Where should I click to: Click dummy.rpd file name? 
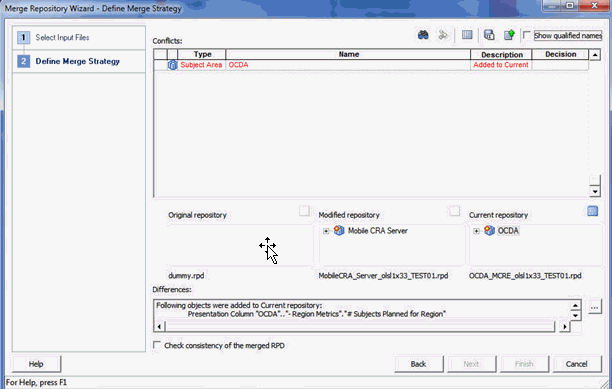coord(186,276)
